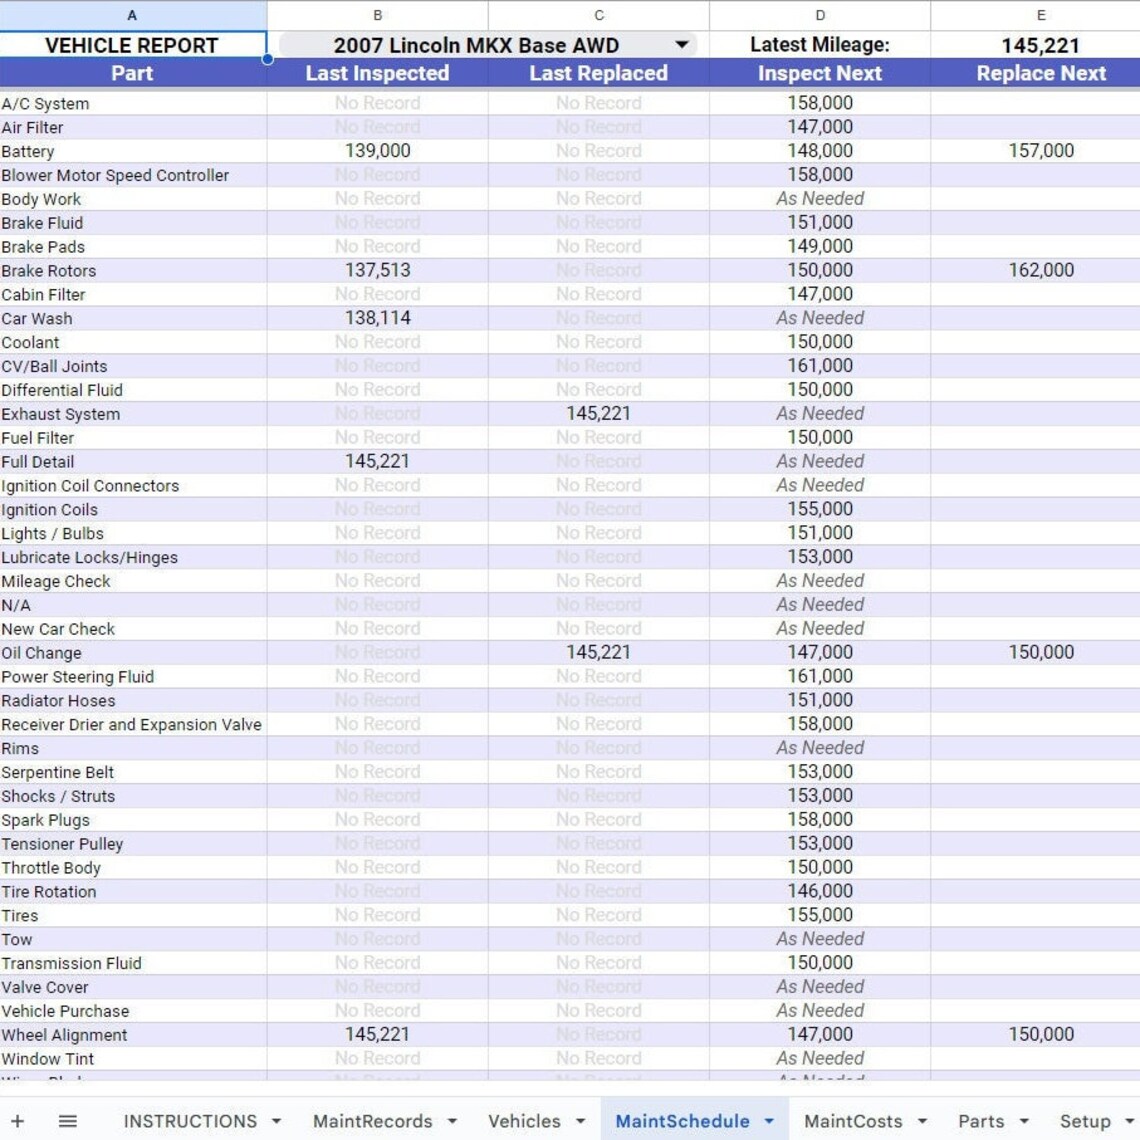Open the MaintRecords sheet tab dropdown arrow
Screen dimensions: 1140x1140
[453, 1121]
